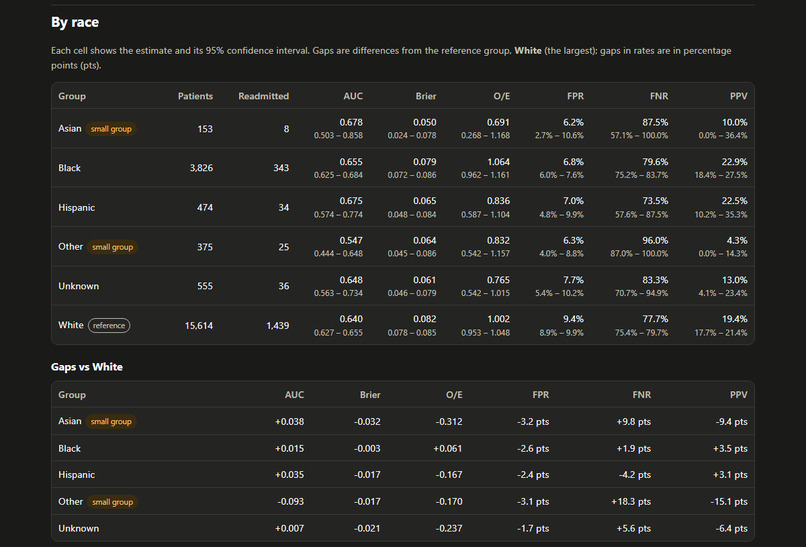Image resolution: width=806 pixels, height=547 pixels.
Task: Click the Other FNR gap "+18.3 pts"
Action: [x=631, y=502]
